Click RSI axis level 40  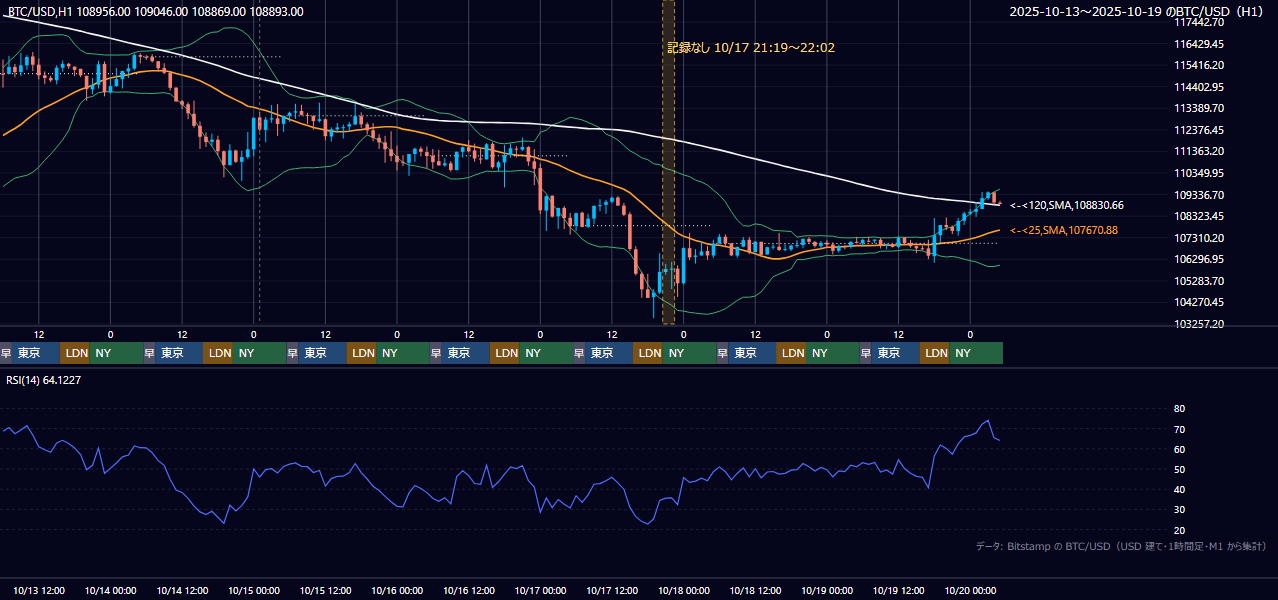click(x=1179, y=489)
